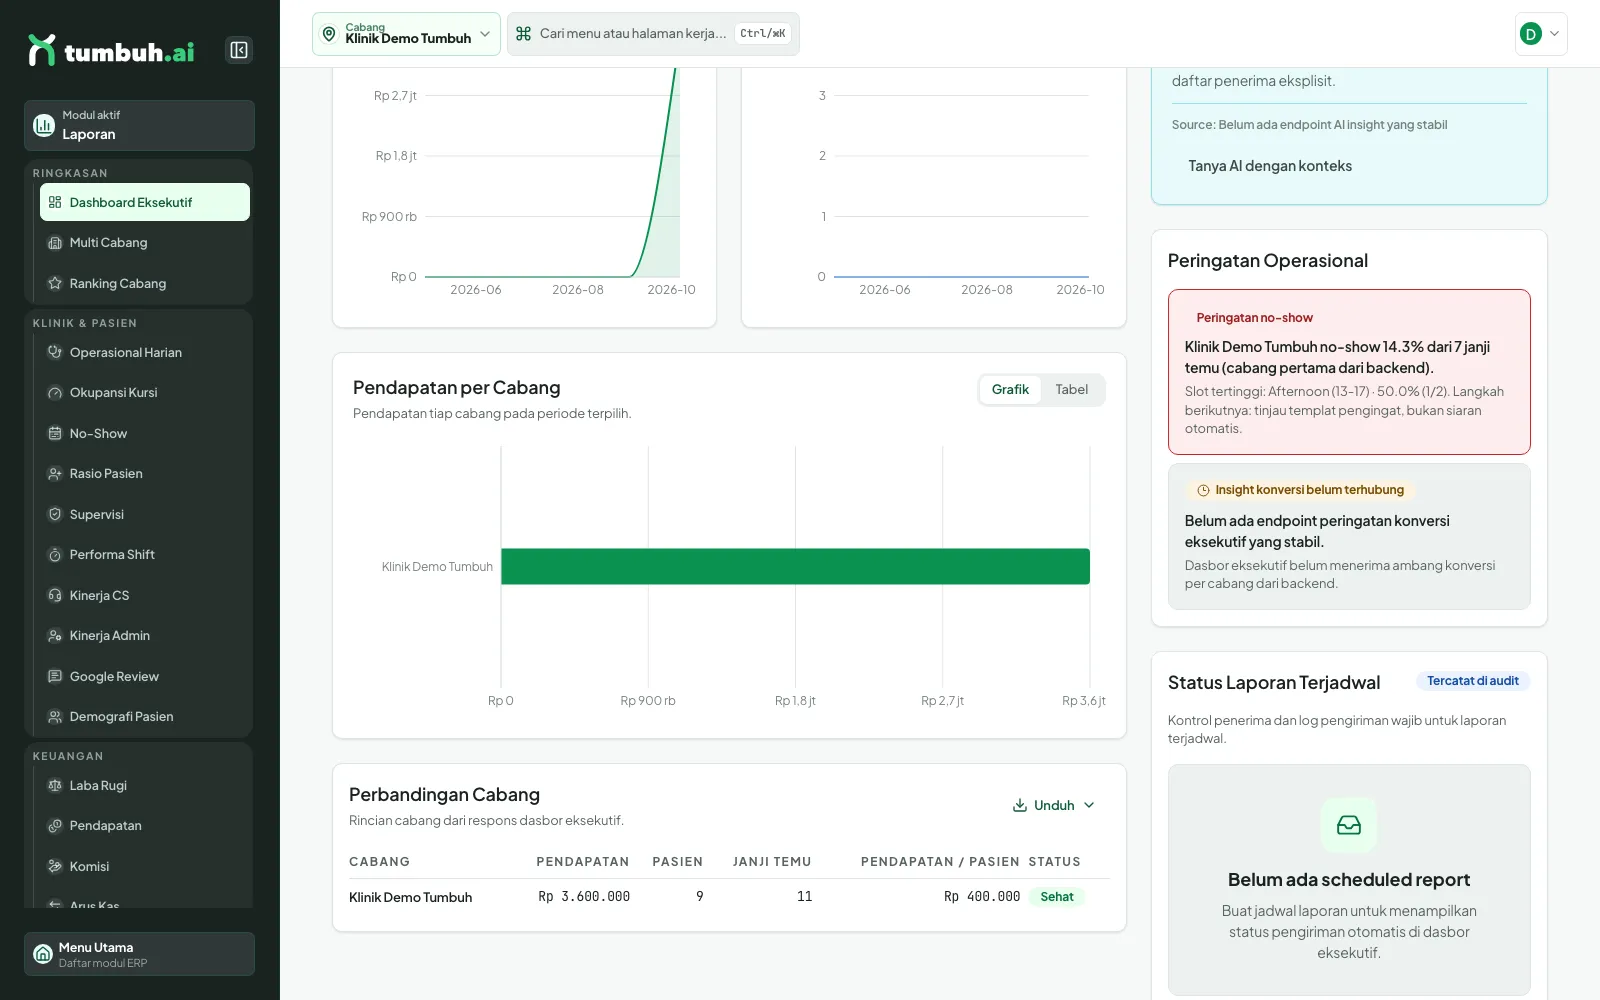Expand the Cabang Klinik Demo Tumbuh selector
This screenshot has height=1000, width=1600.
(x=406, y=34)
